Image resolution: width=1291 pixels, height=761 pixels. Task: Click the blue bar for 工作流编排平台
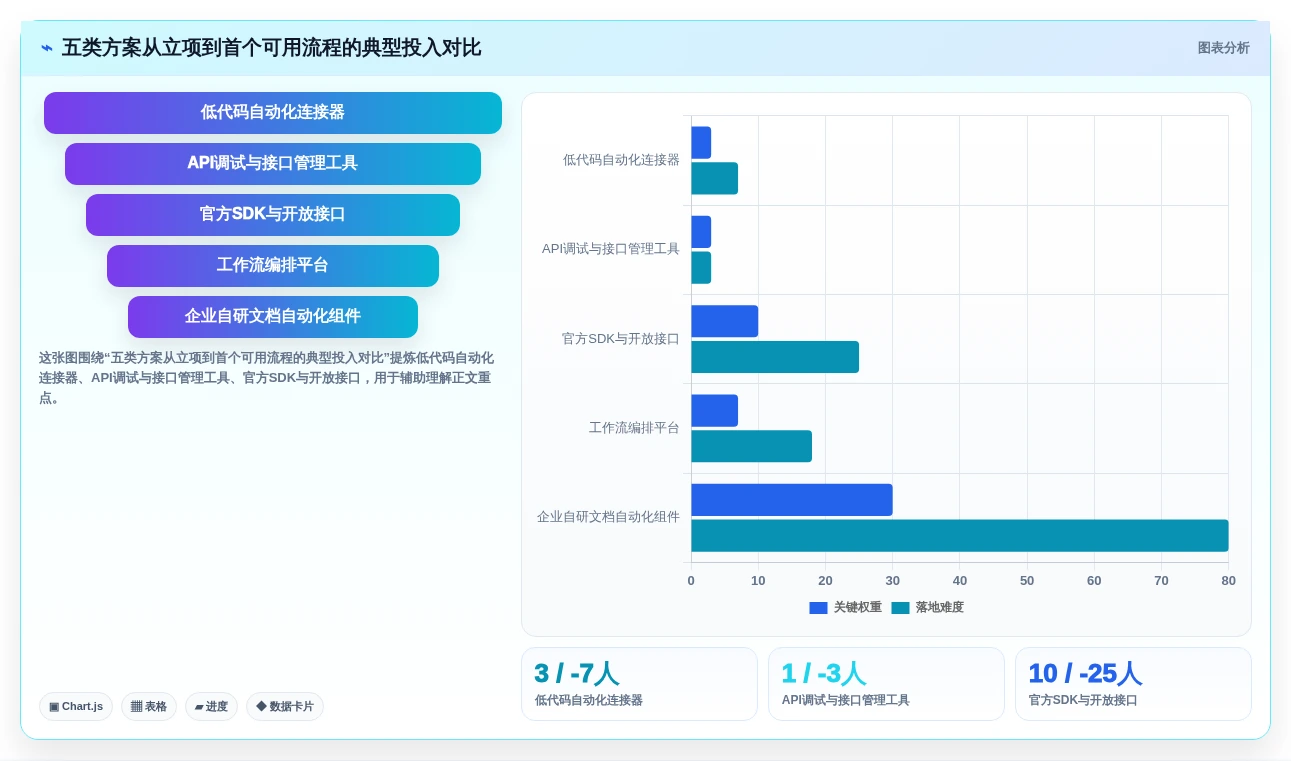tap(714, 411)
